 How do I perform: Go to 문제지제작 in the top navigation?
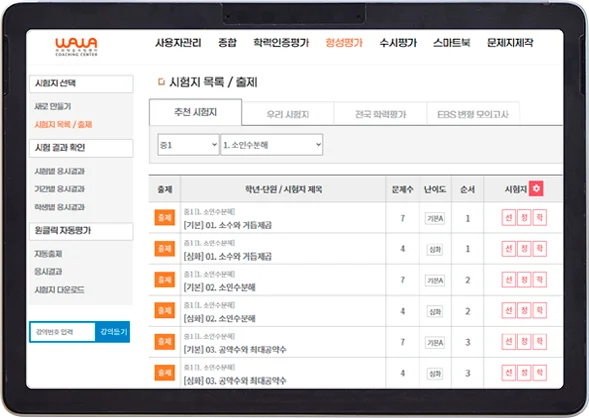510,43
